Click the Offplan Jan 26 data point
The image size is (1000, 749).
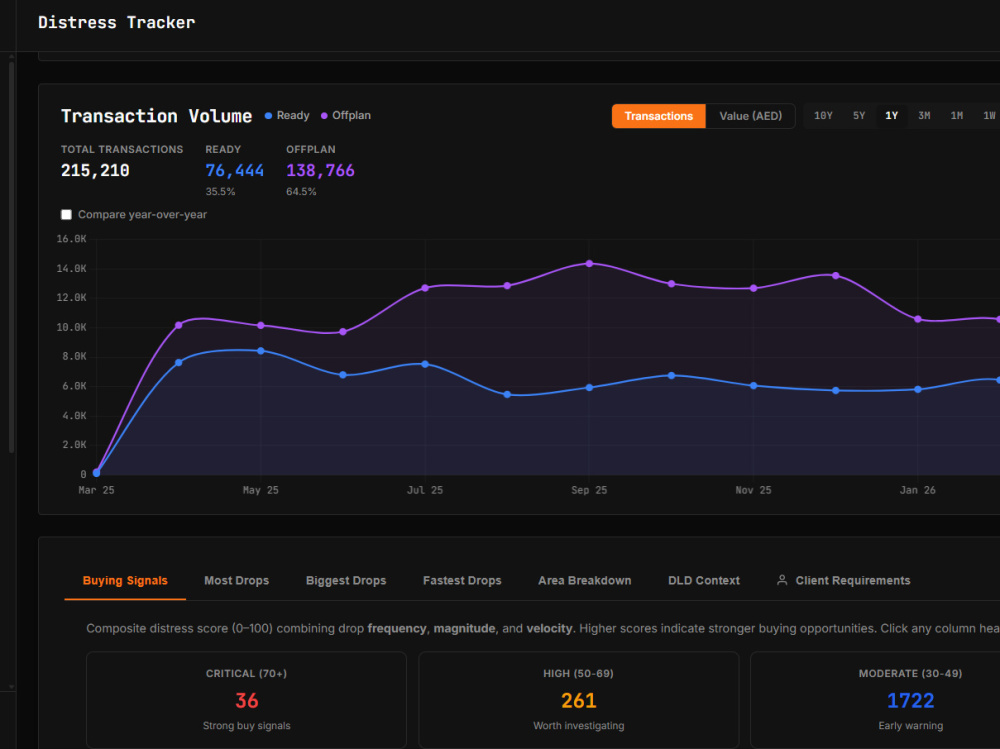pyautogui.click(x=918, y=319)
